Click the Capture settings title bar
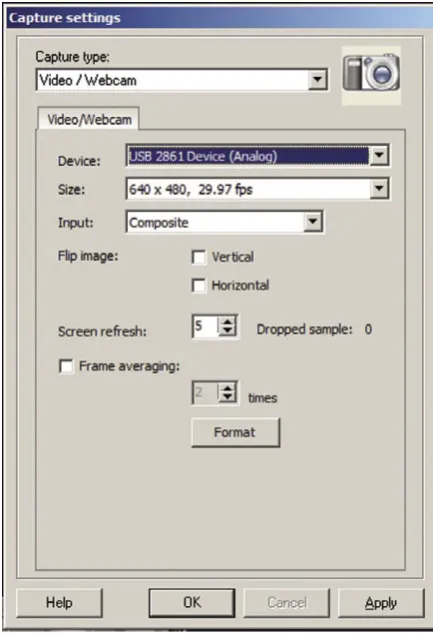Viewport: 433px width, 635px height. 220,18
